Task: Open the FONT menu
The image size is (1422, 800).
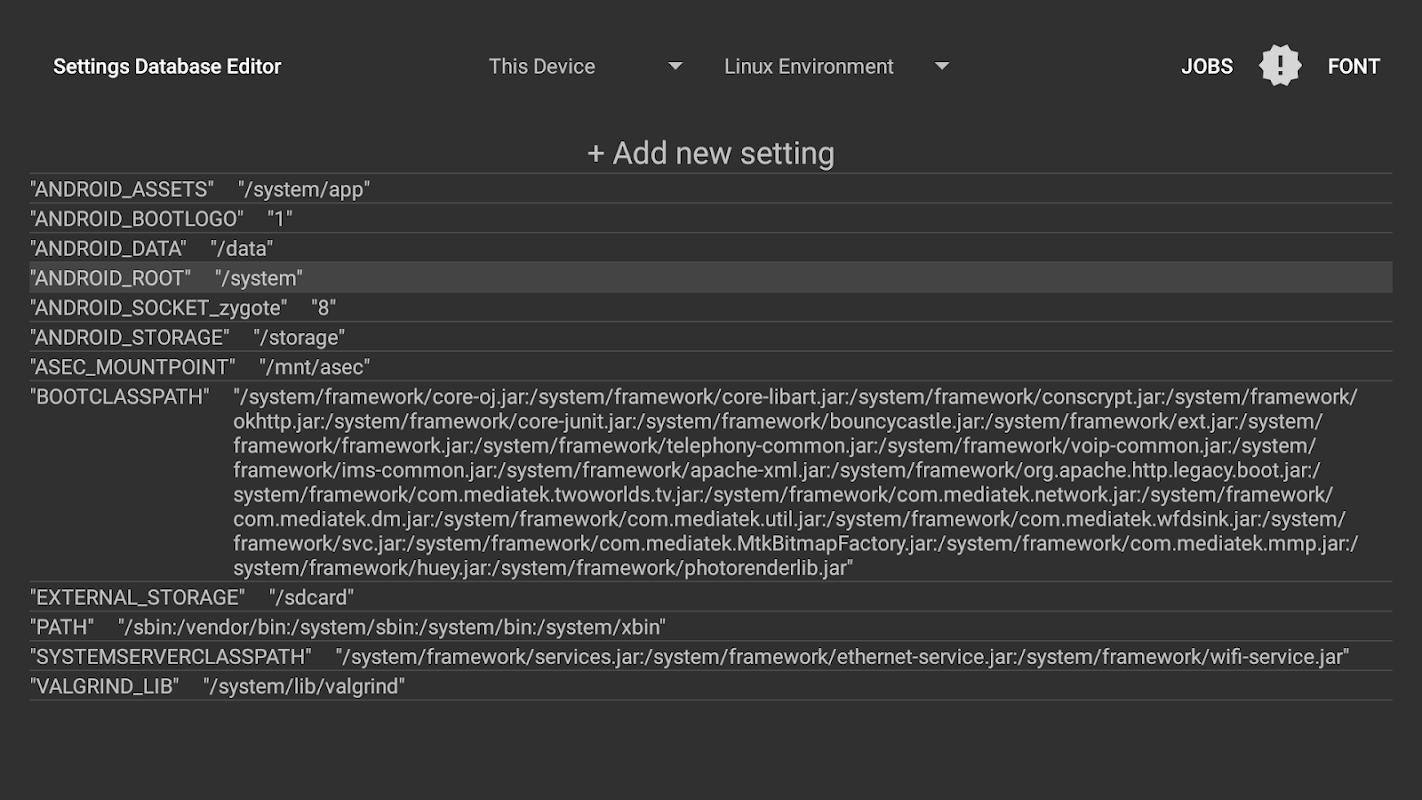Action: (1353, 66)
